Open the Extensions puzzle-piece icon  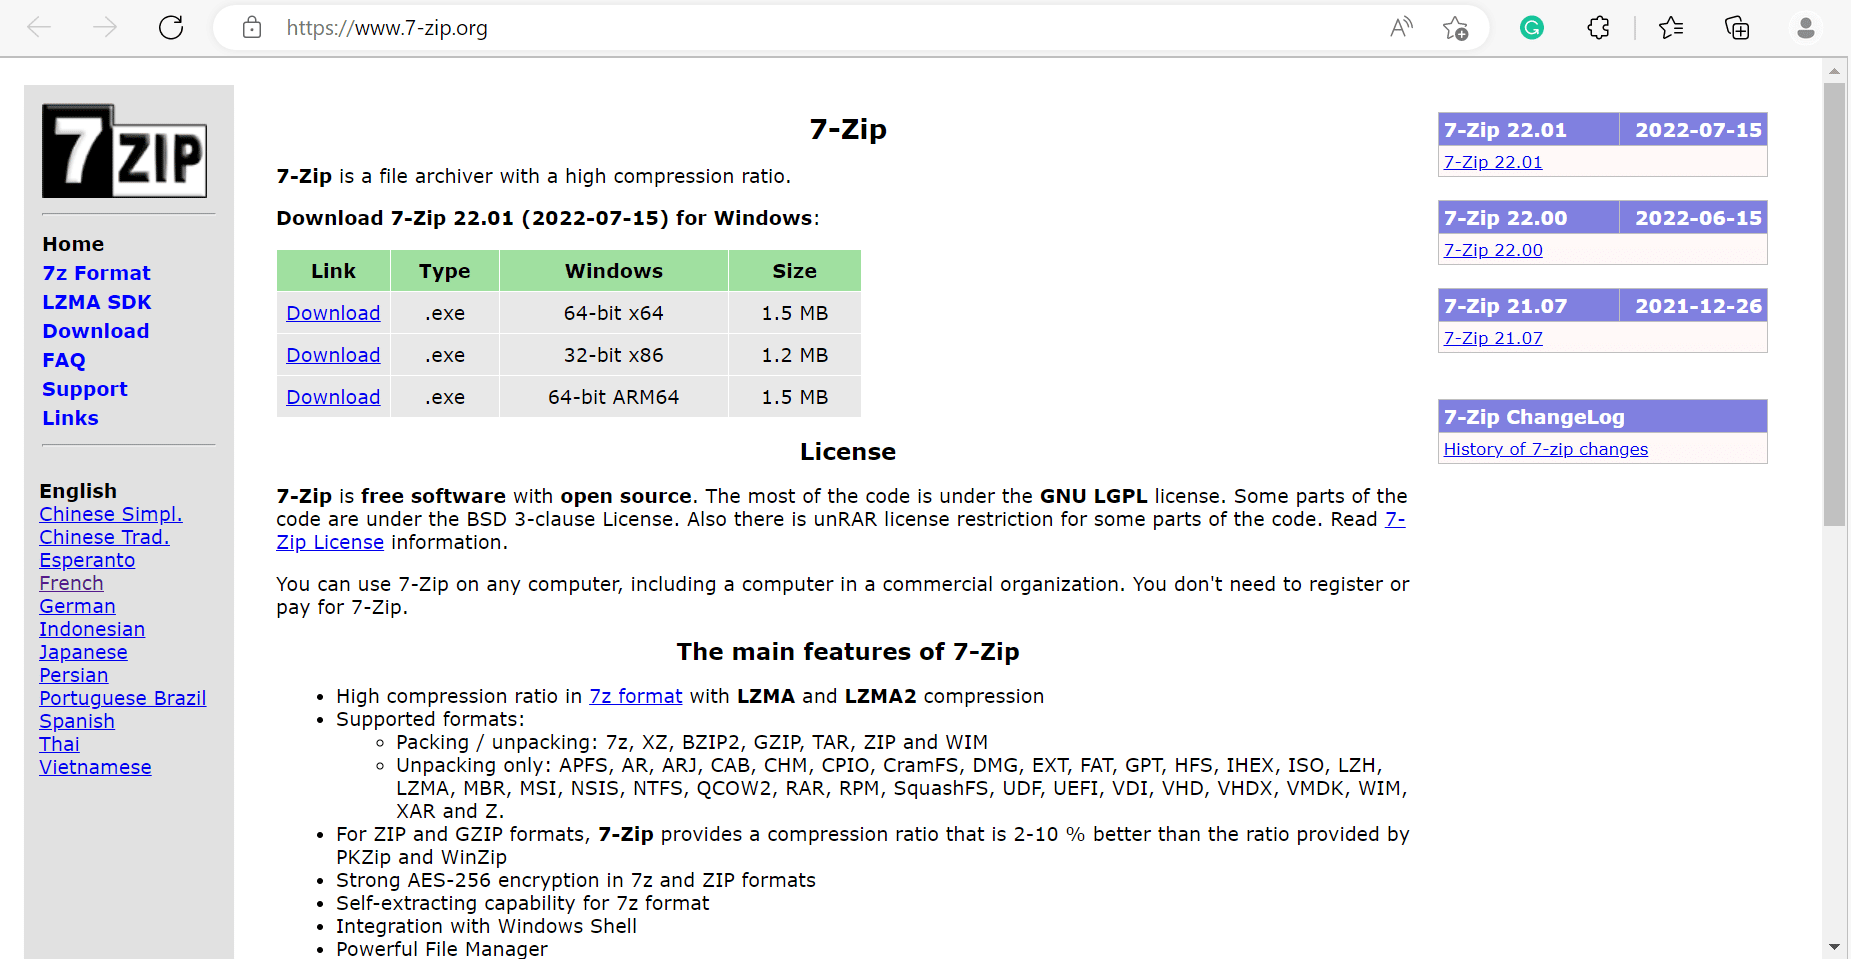(1598, 28)
